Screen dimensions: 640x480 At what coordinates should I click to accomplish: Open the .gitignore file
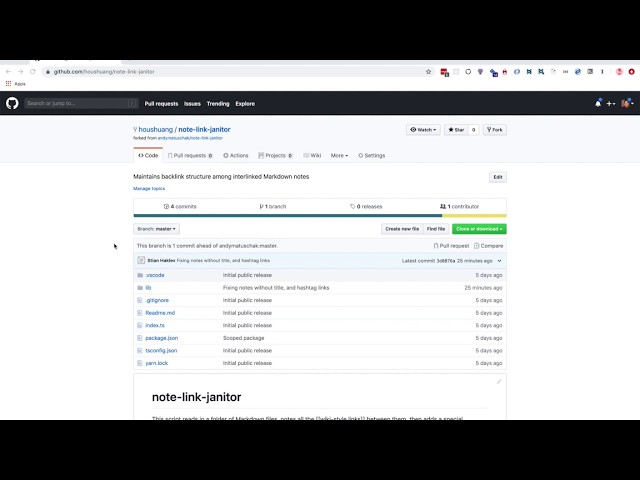157,300
